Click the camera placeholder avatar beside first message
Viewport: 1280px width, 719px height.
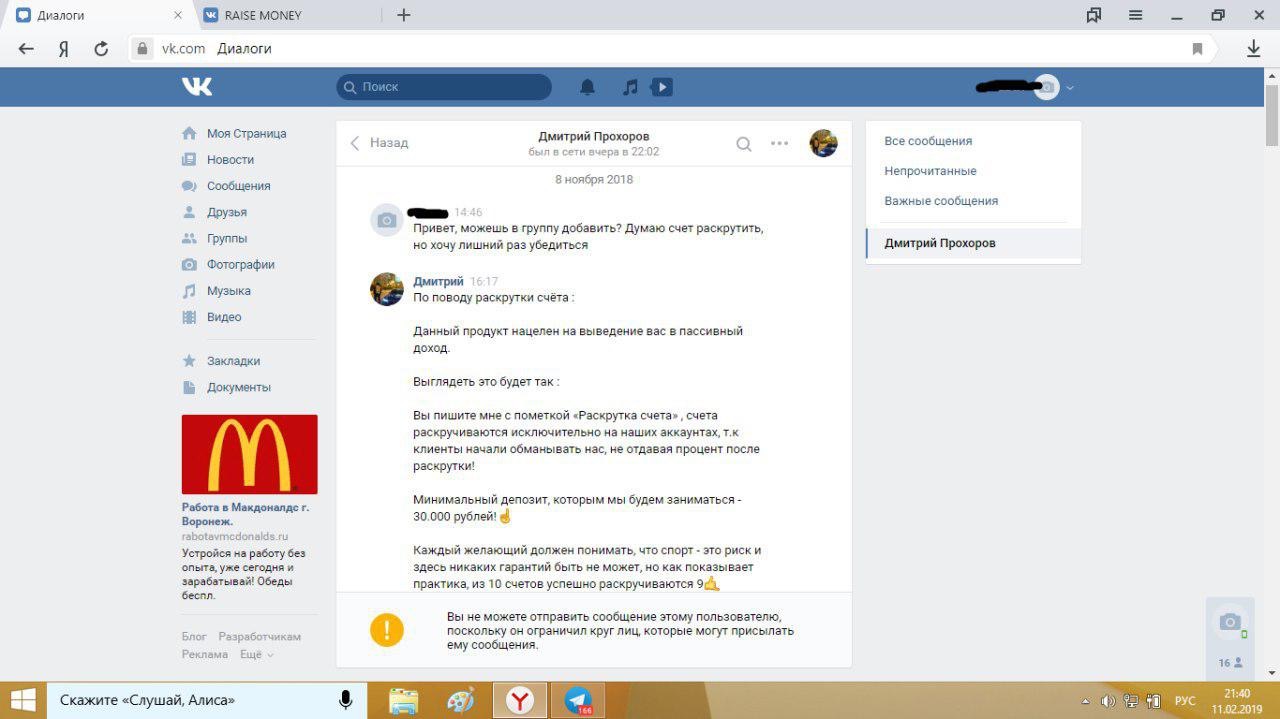[x=387, y=220]
